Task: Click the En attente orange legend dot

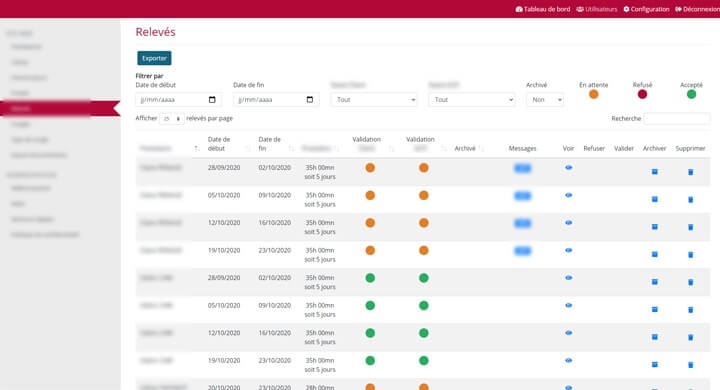Action: pyautogui.click(x=594, y=94)
